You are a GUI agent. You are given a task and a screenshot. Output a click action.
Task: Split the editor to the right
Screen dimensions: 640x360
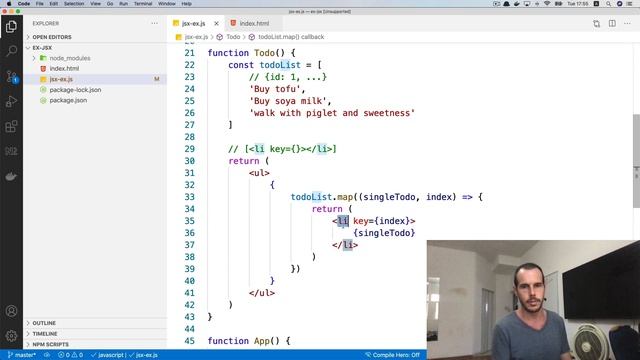612,23
